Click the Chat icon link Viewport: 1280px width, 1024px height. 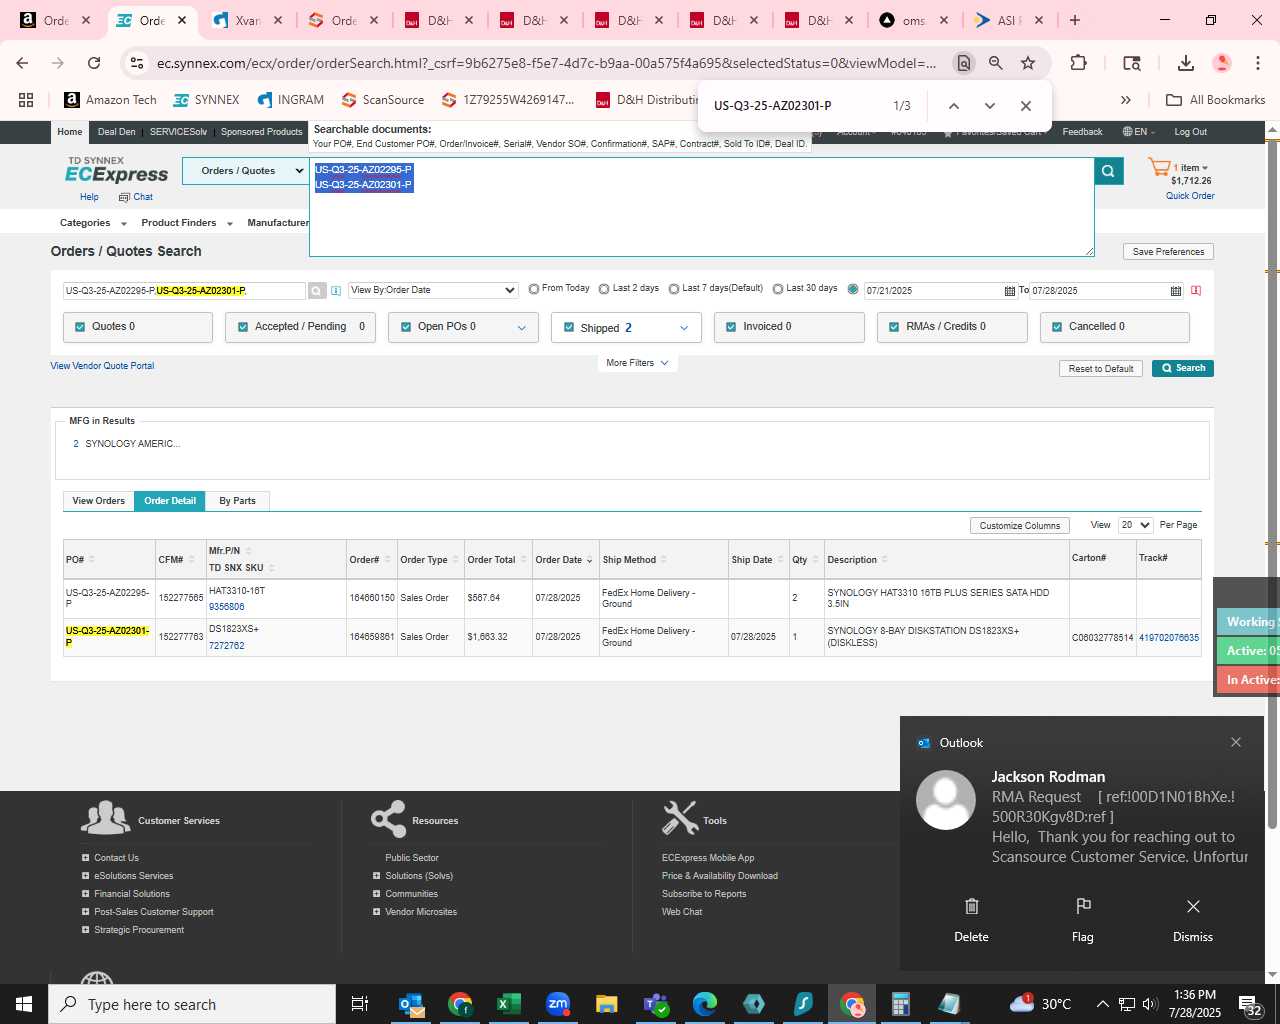[x=136, y=197]
